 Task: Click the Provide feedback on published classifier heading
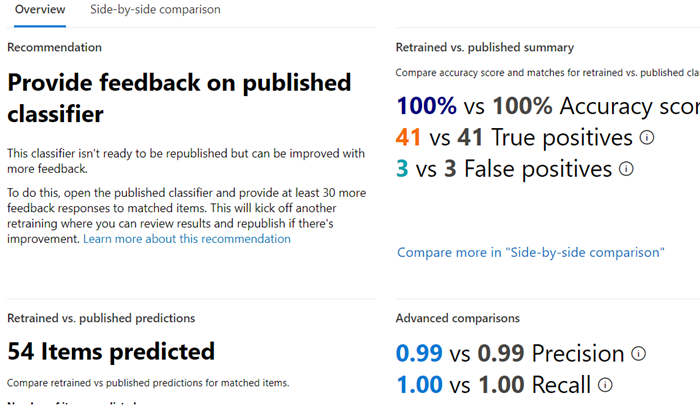coord(179,98)
